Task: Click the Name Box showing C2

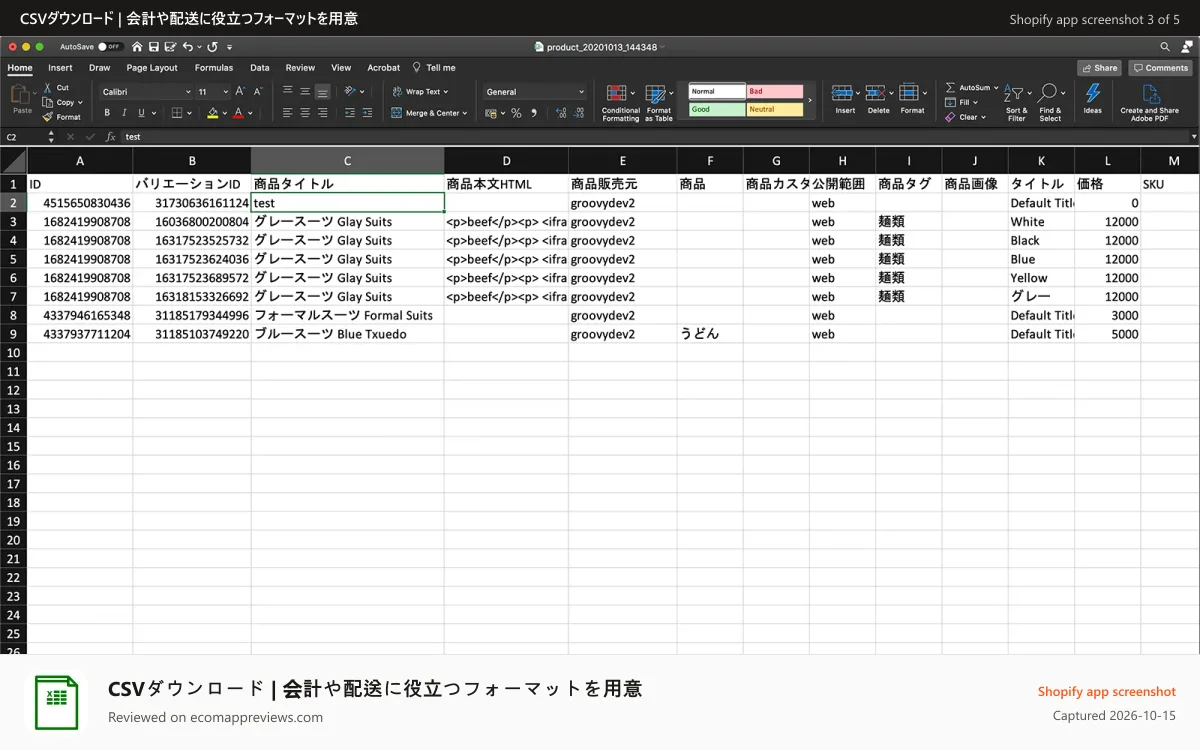Action: 22,136
